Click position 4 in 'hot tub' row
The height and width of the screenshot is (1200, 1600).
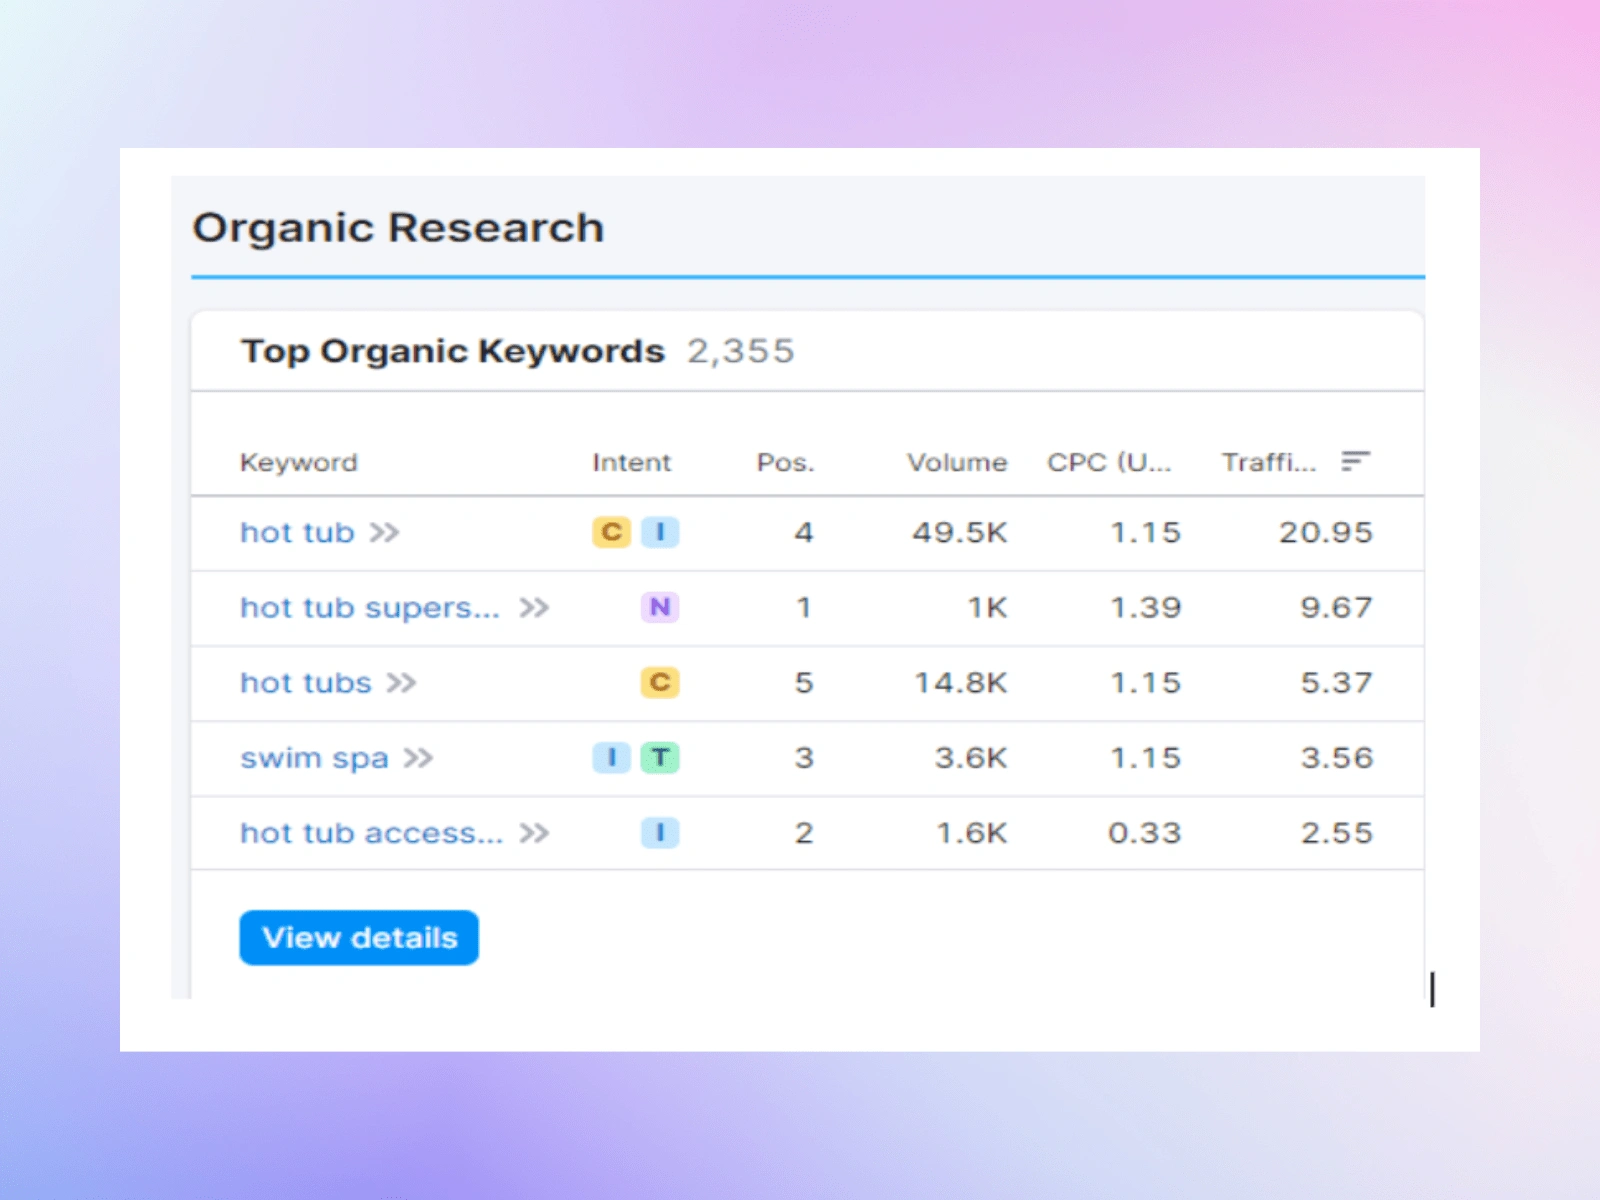804,532
